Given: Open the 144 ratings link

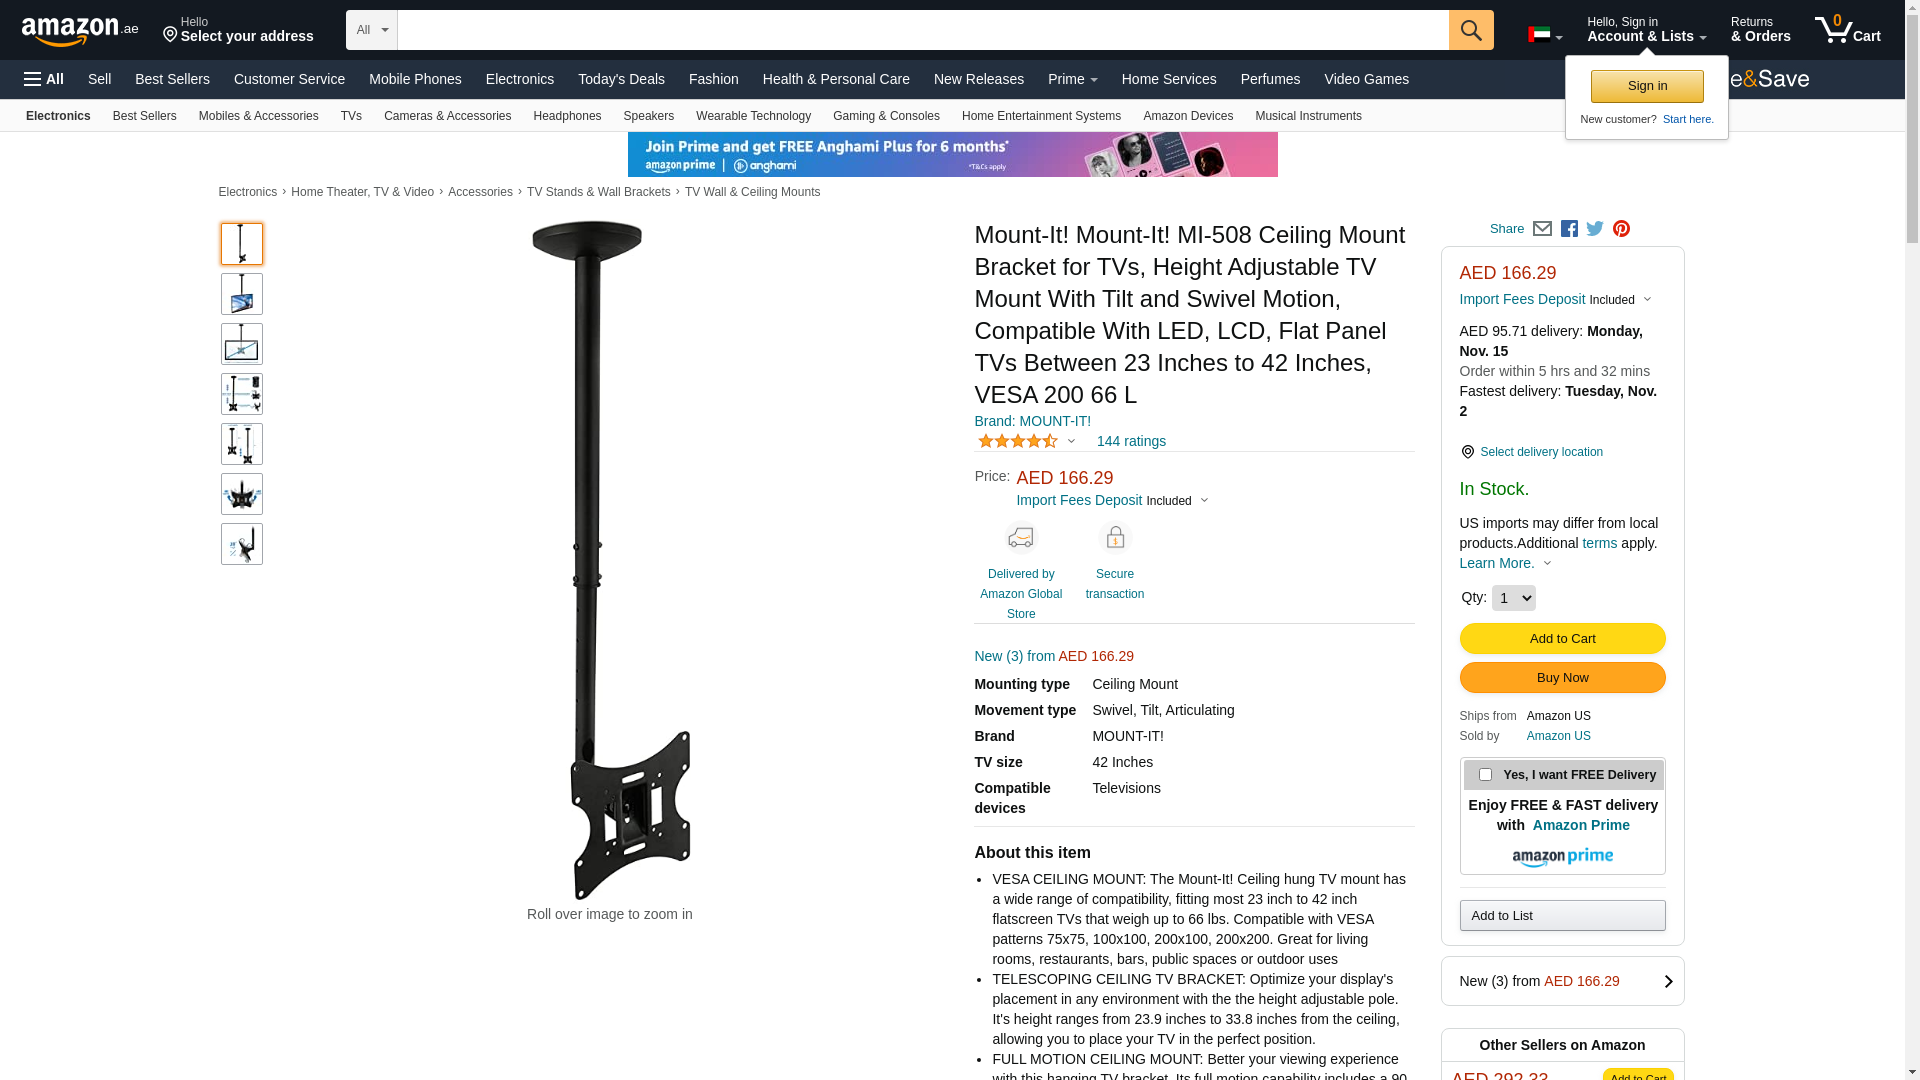Looking at the screenshot, I should 1131,441.
